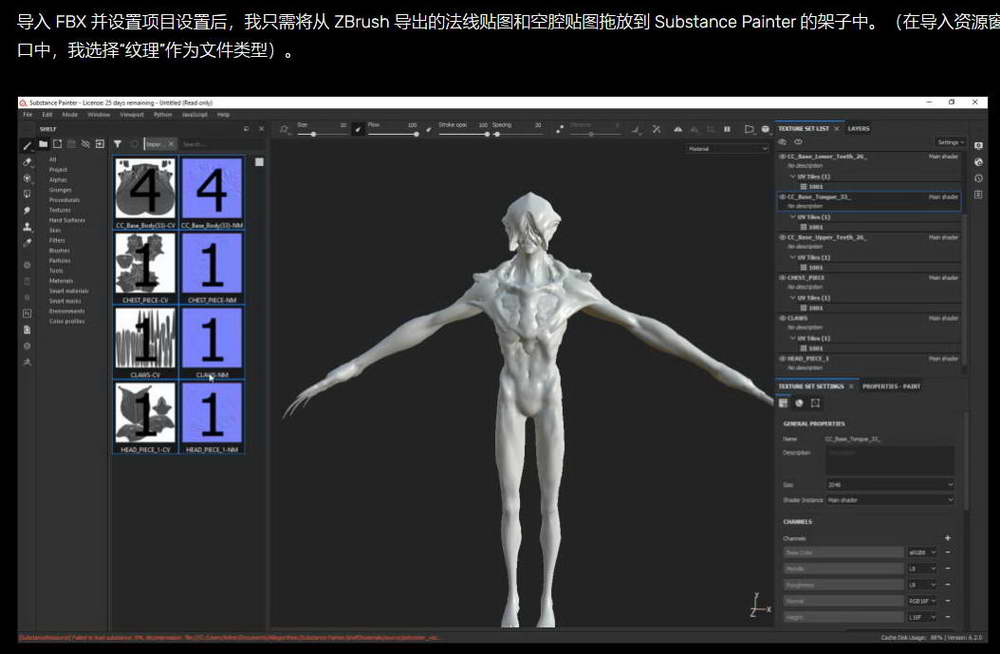Open the History icon on right dock
The width and height of the screenshot is (1000, 654).
tap(978, 178)
